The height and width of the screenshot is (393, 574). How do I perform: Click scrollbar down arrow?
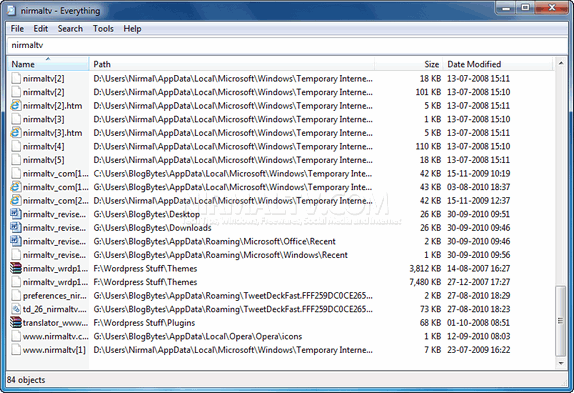561,363
